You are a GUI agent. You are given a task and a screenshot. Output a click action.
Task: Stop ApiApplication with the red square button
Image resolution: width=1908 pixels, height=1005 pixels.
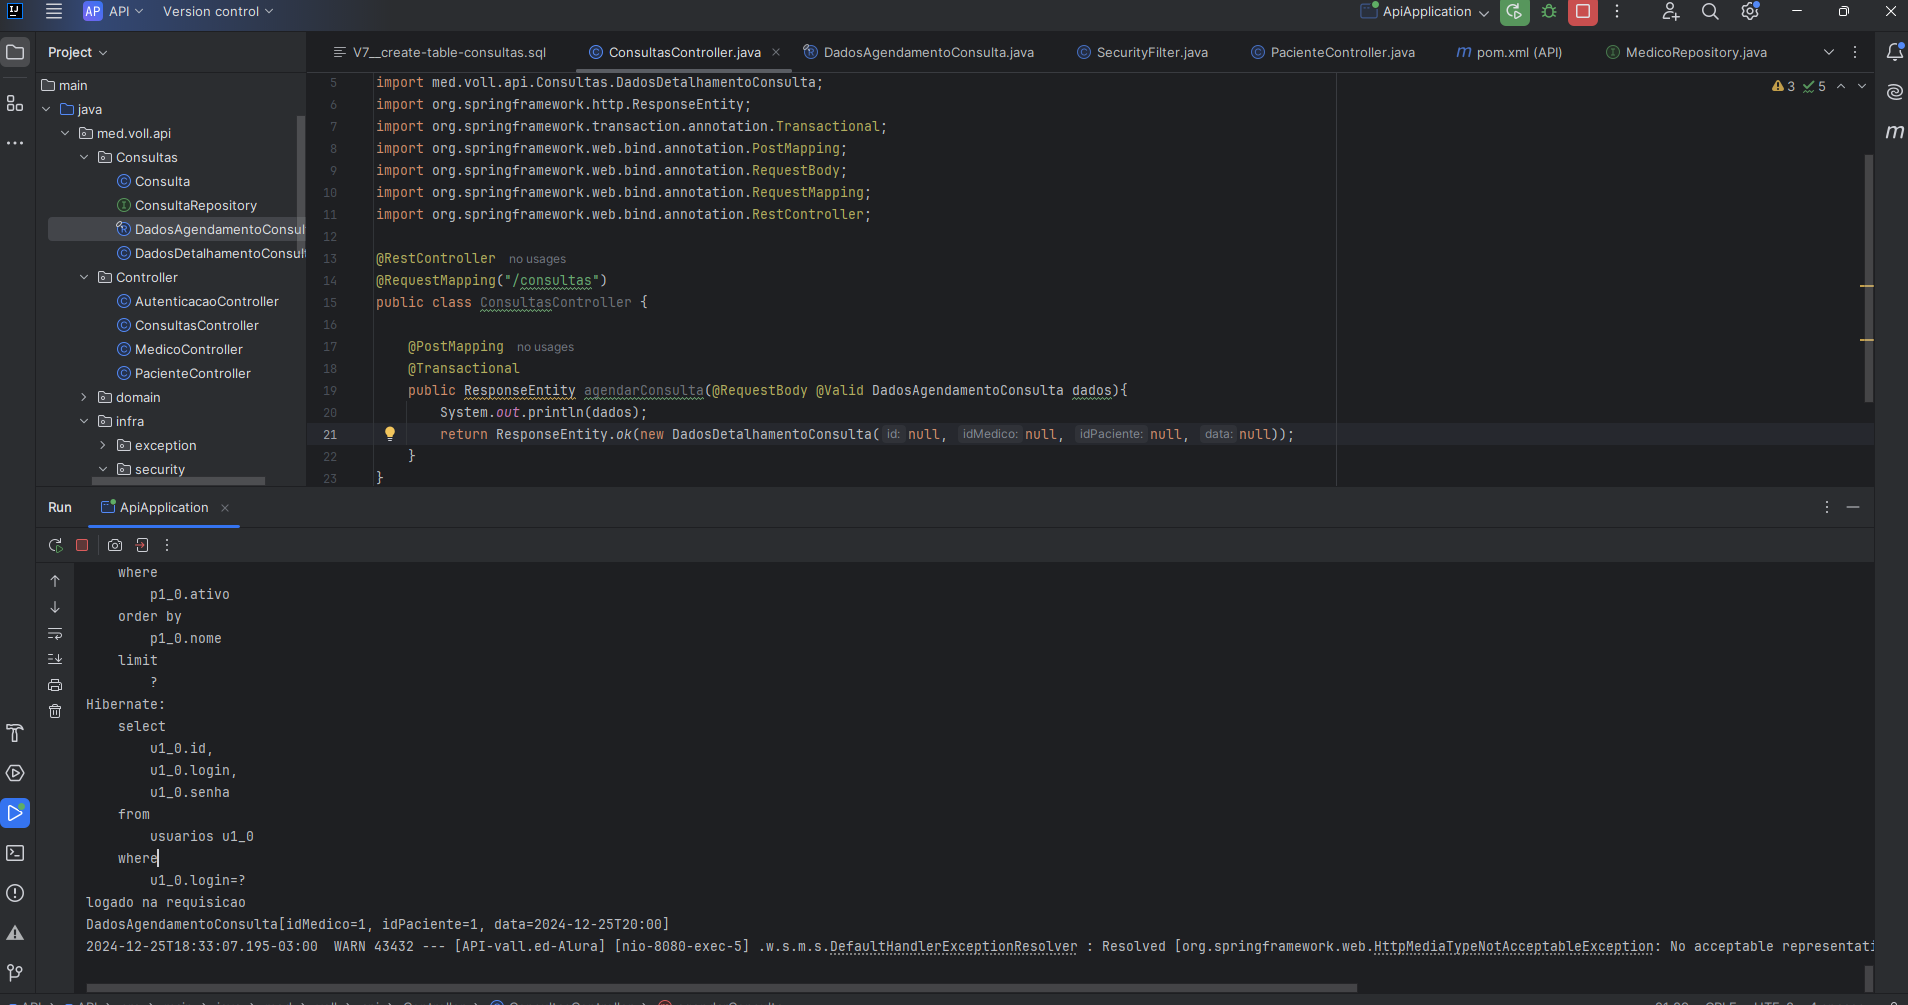click(1583, 12)
